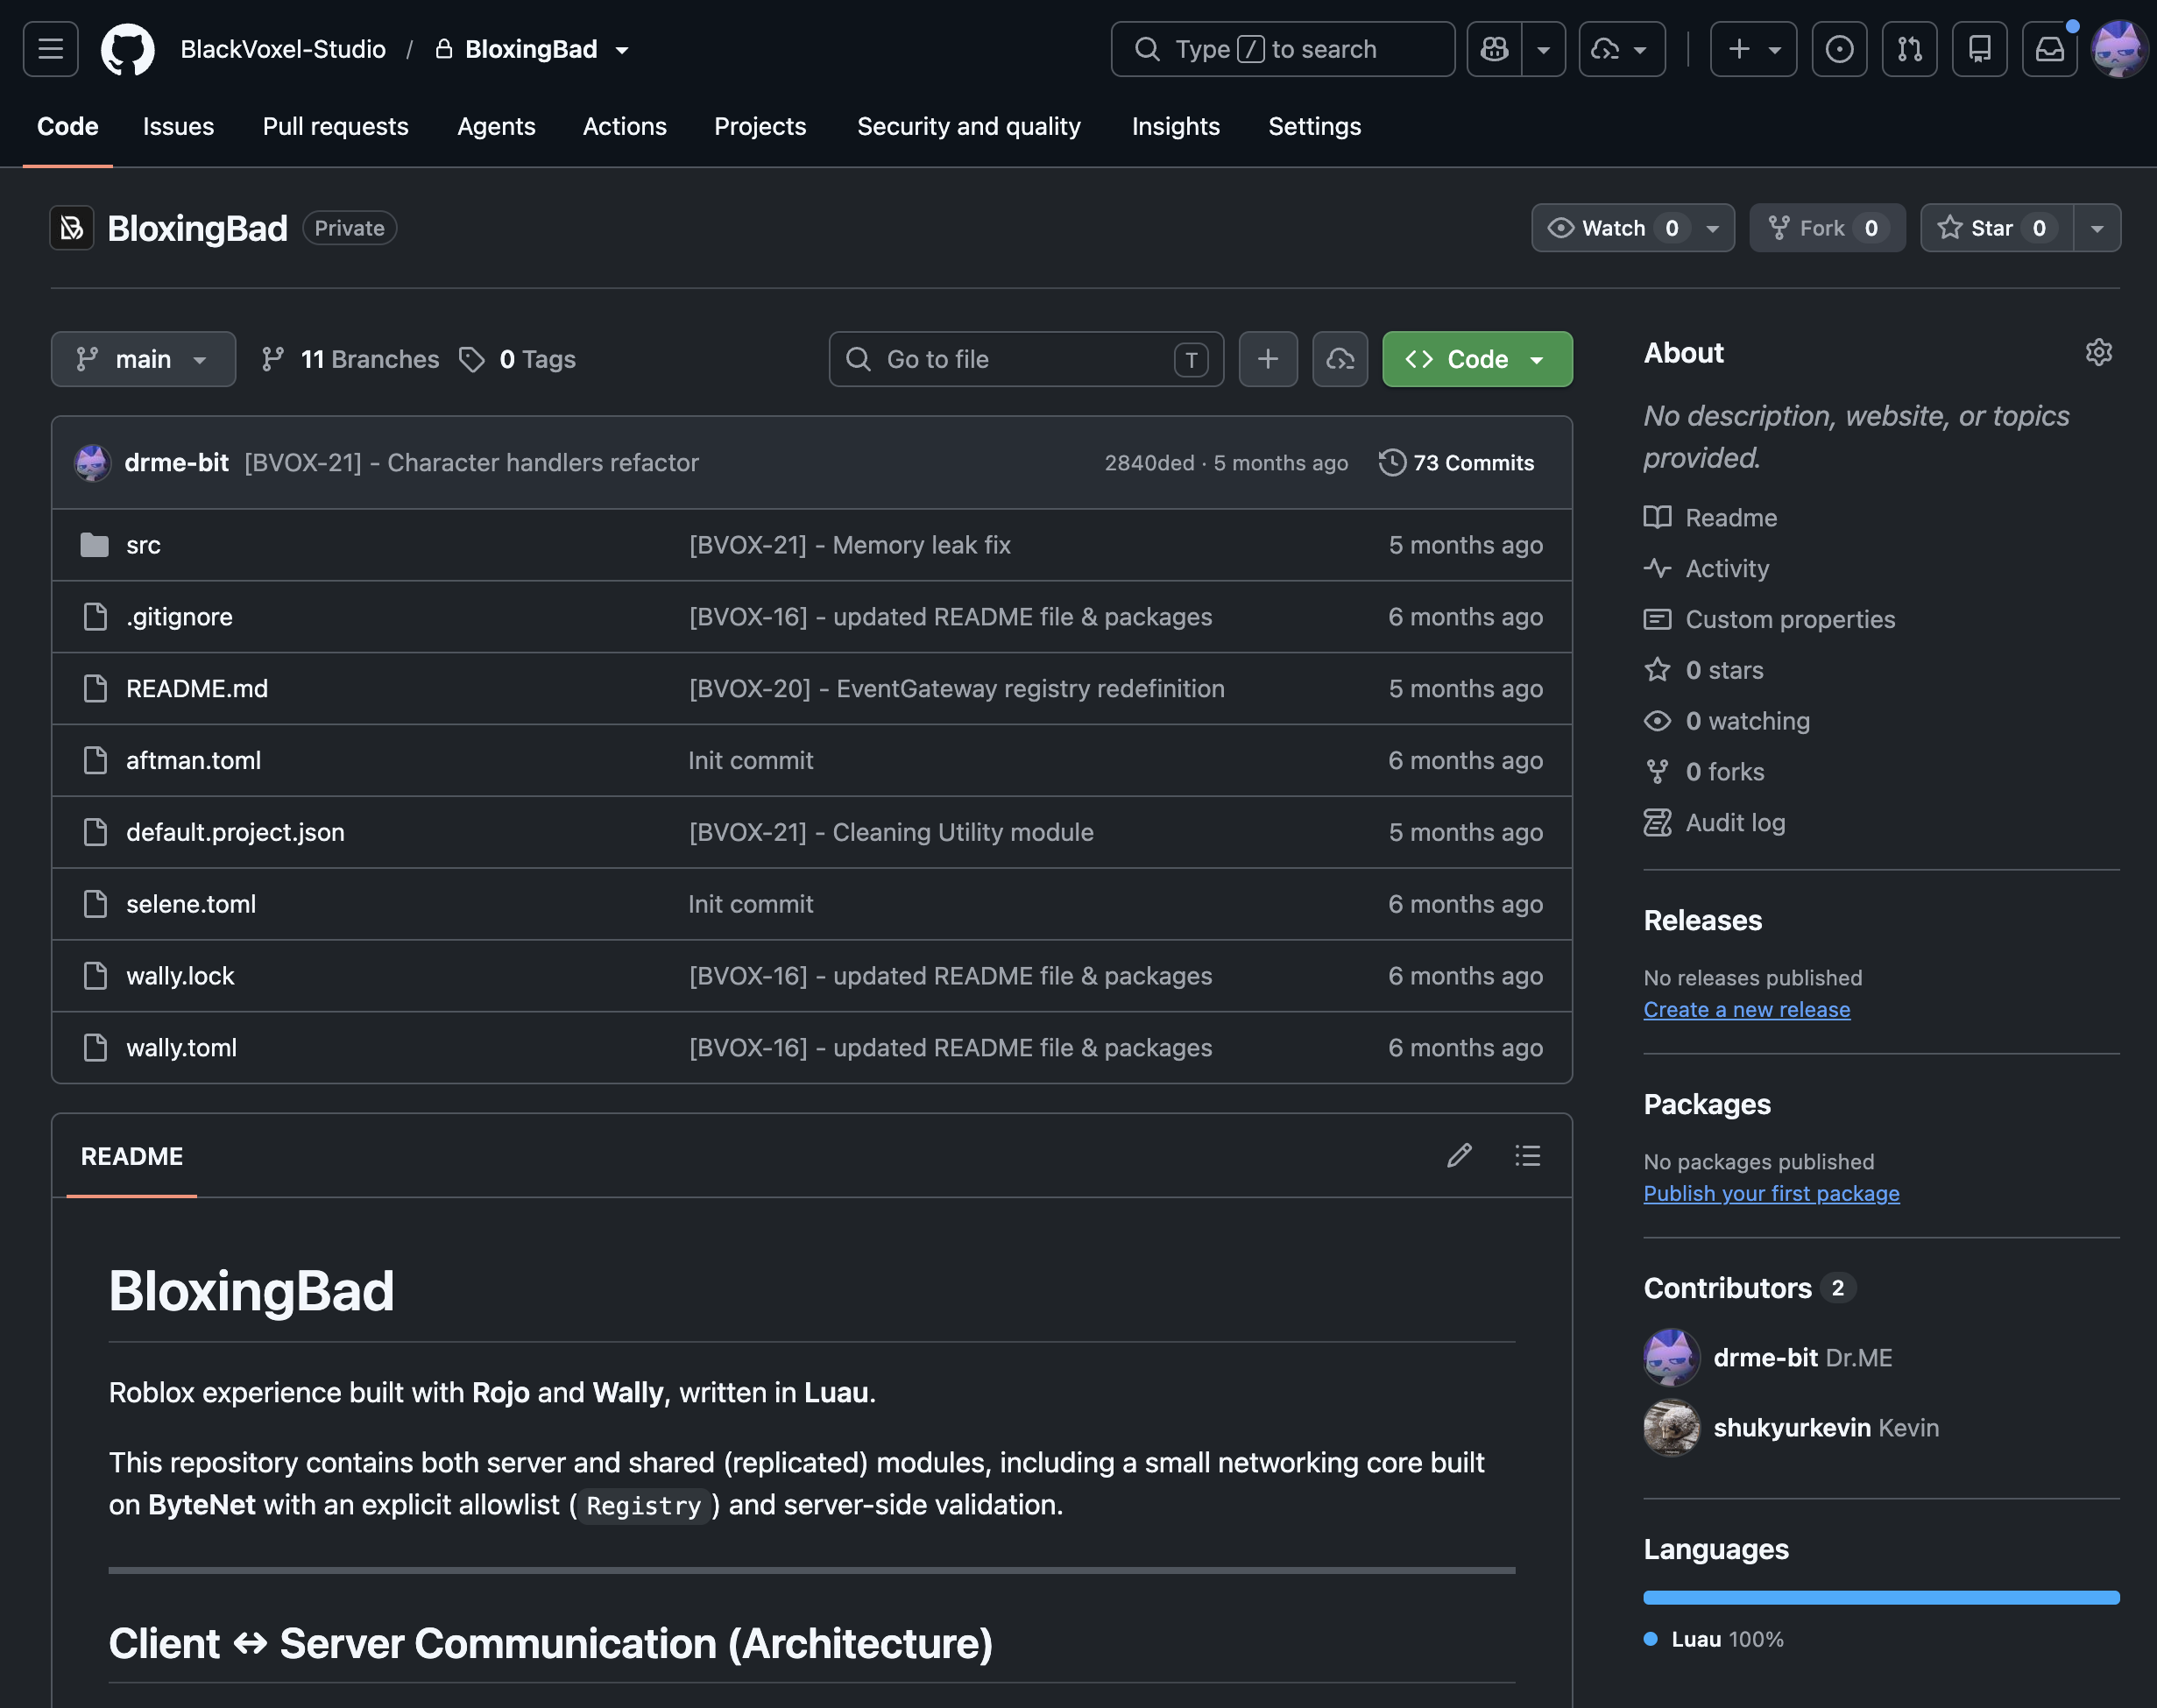
Task: Click the drme-bit avatar in latest commit
Action: pyautogui.click(x=93, y=462)
